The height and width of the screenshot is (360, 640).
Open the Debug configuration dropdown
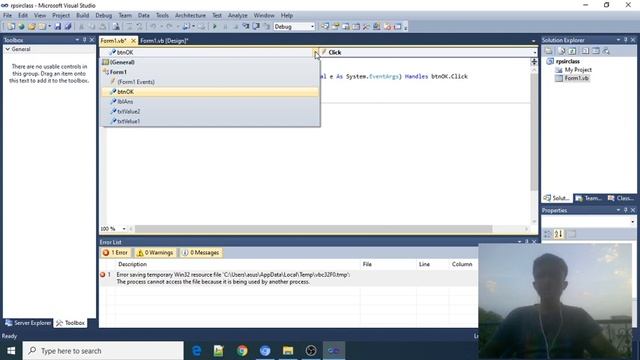pyautogui.click(x=312, y=27)
